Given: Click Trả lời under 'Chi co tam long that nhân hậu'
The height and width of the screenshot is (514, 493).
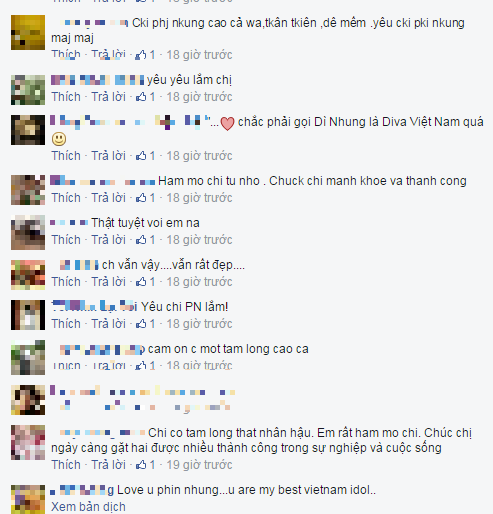Looking at the screenshot, I should pyautogui.click(x=109, y=465).
